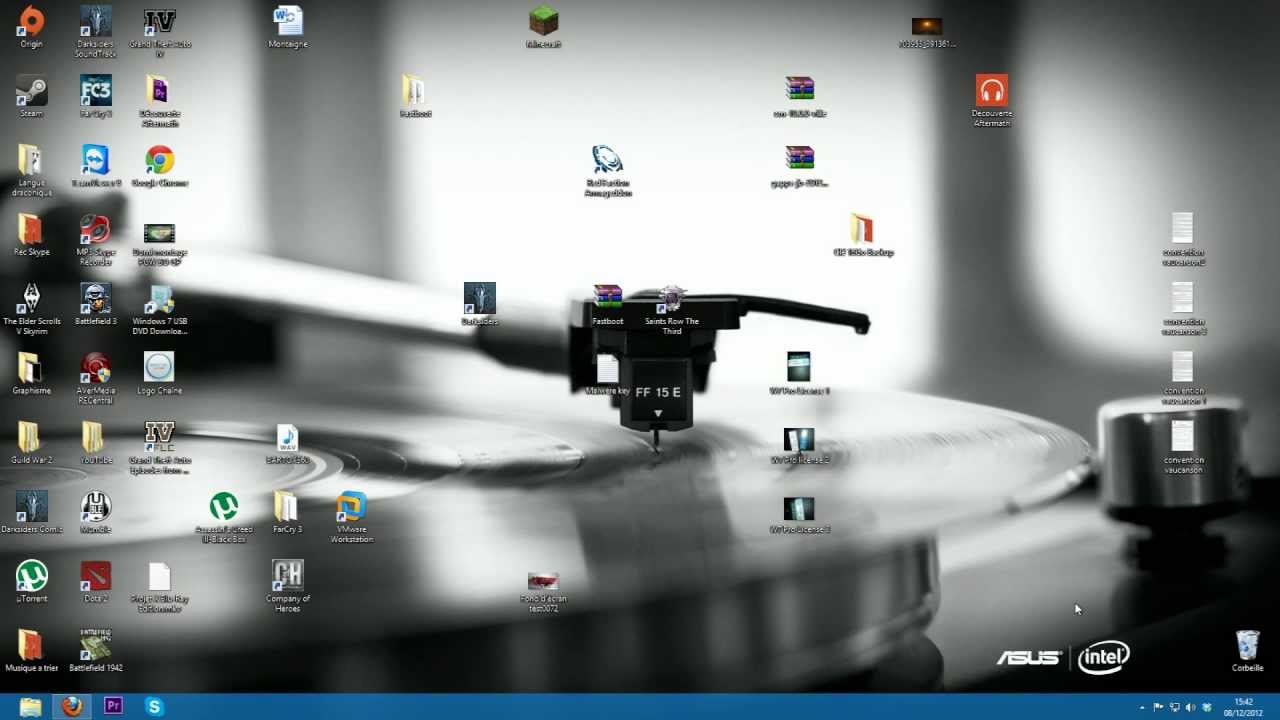Open the Darksiders game shortcut near center
This screenshot has height=720, width=1280.
click(480, 298)
